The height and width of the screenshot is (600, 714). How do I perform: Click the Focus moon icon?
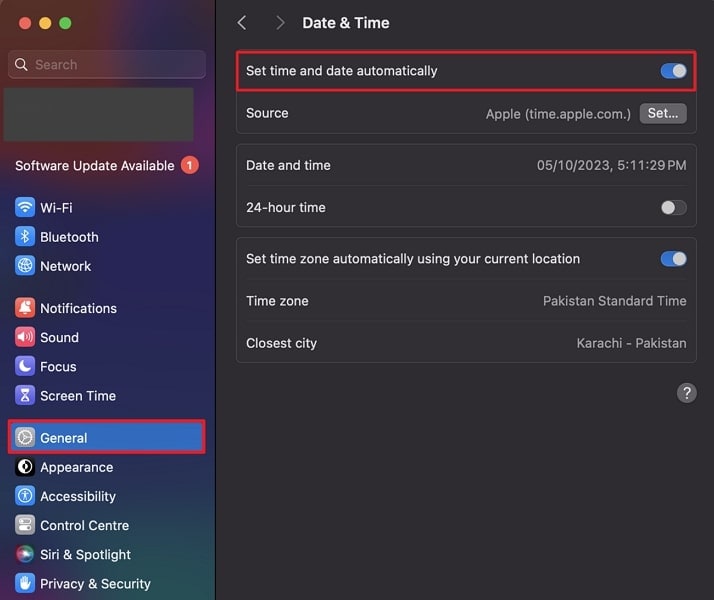click(25, 366)
